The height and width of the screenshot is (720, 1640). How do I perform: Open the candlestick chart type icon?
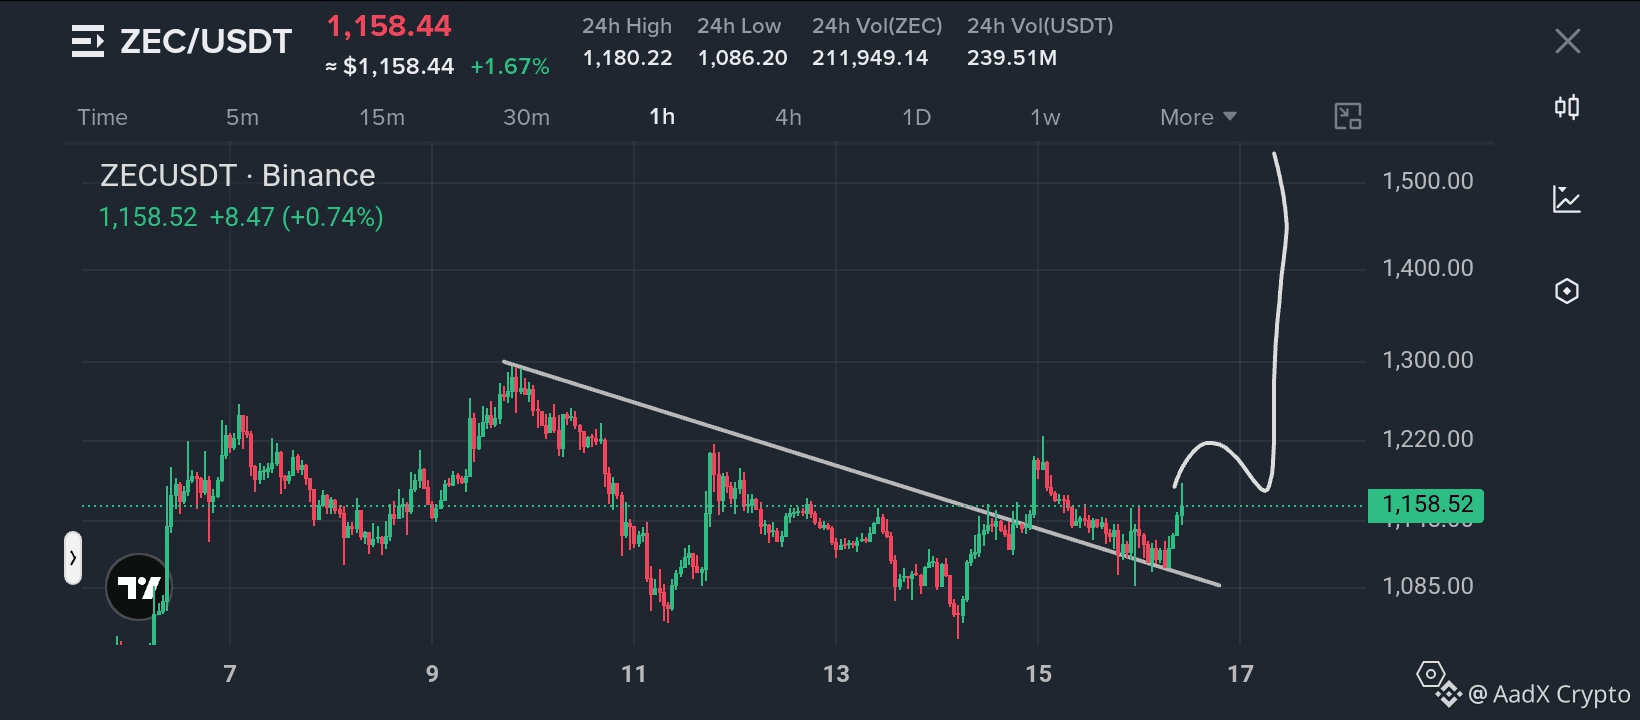(x=1567, y=107)
